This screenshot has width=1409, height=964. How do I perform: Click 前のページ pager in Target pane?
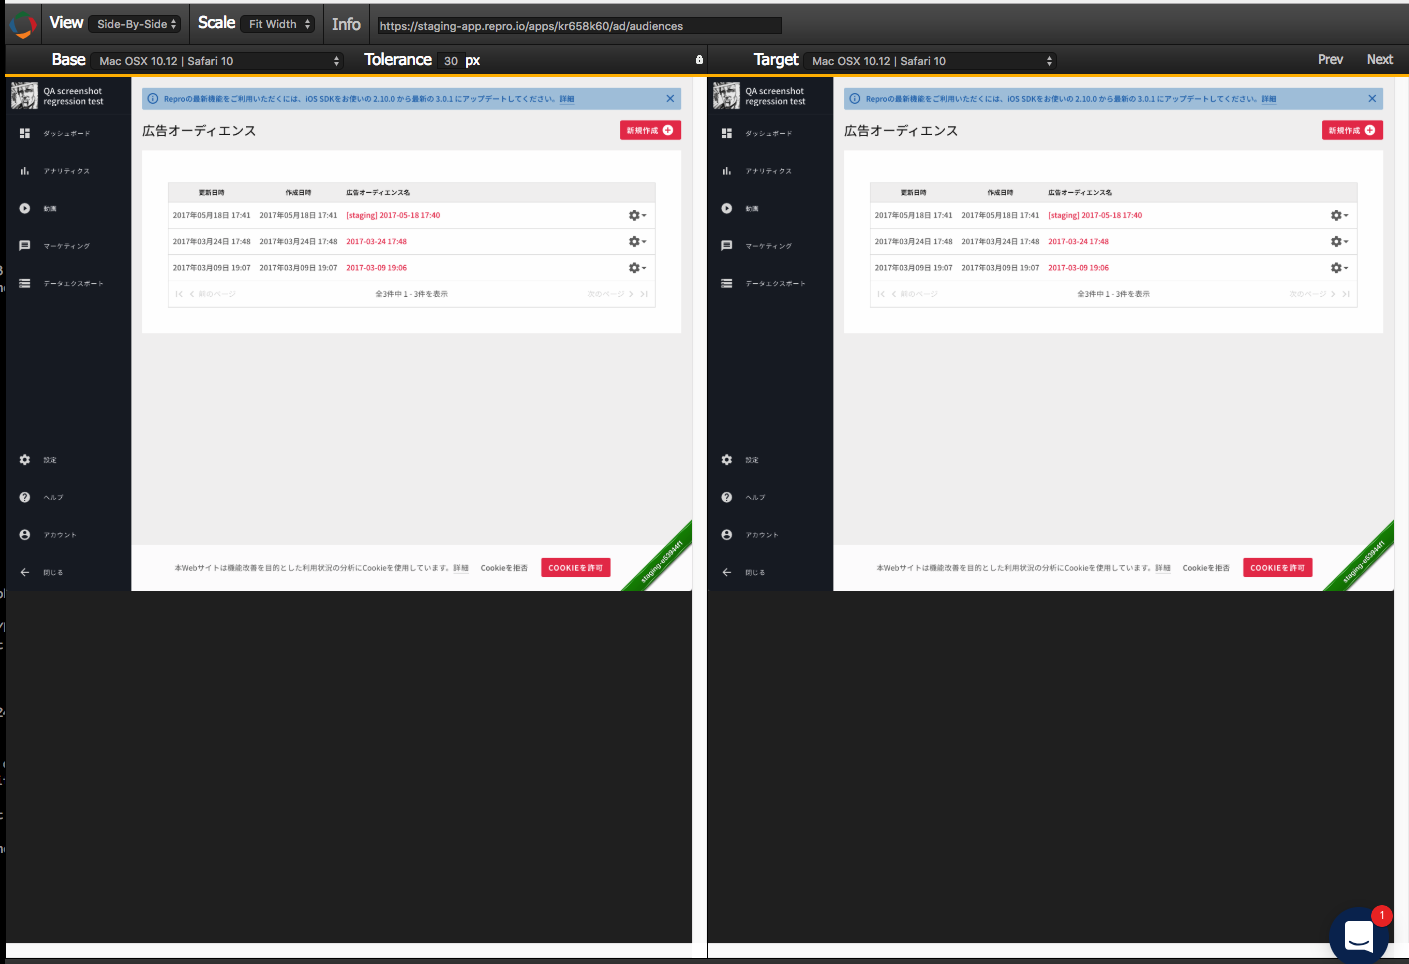point(914,294)
